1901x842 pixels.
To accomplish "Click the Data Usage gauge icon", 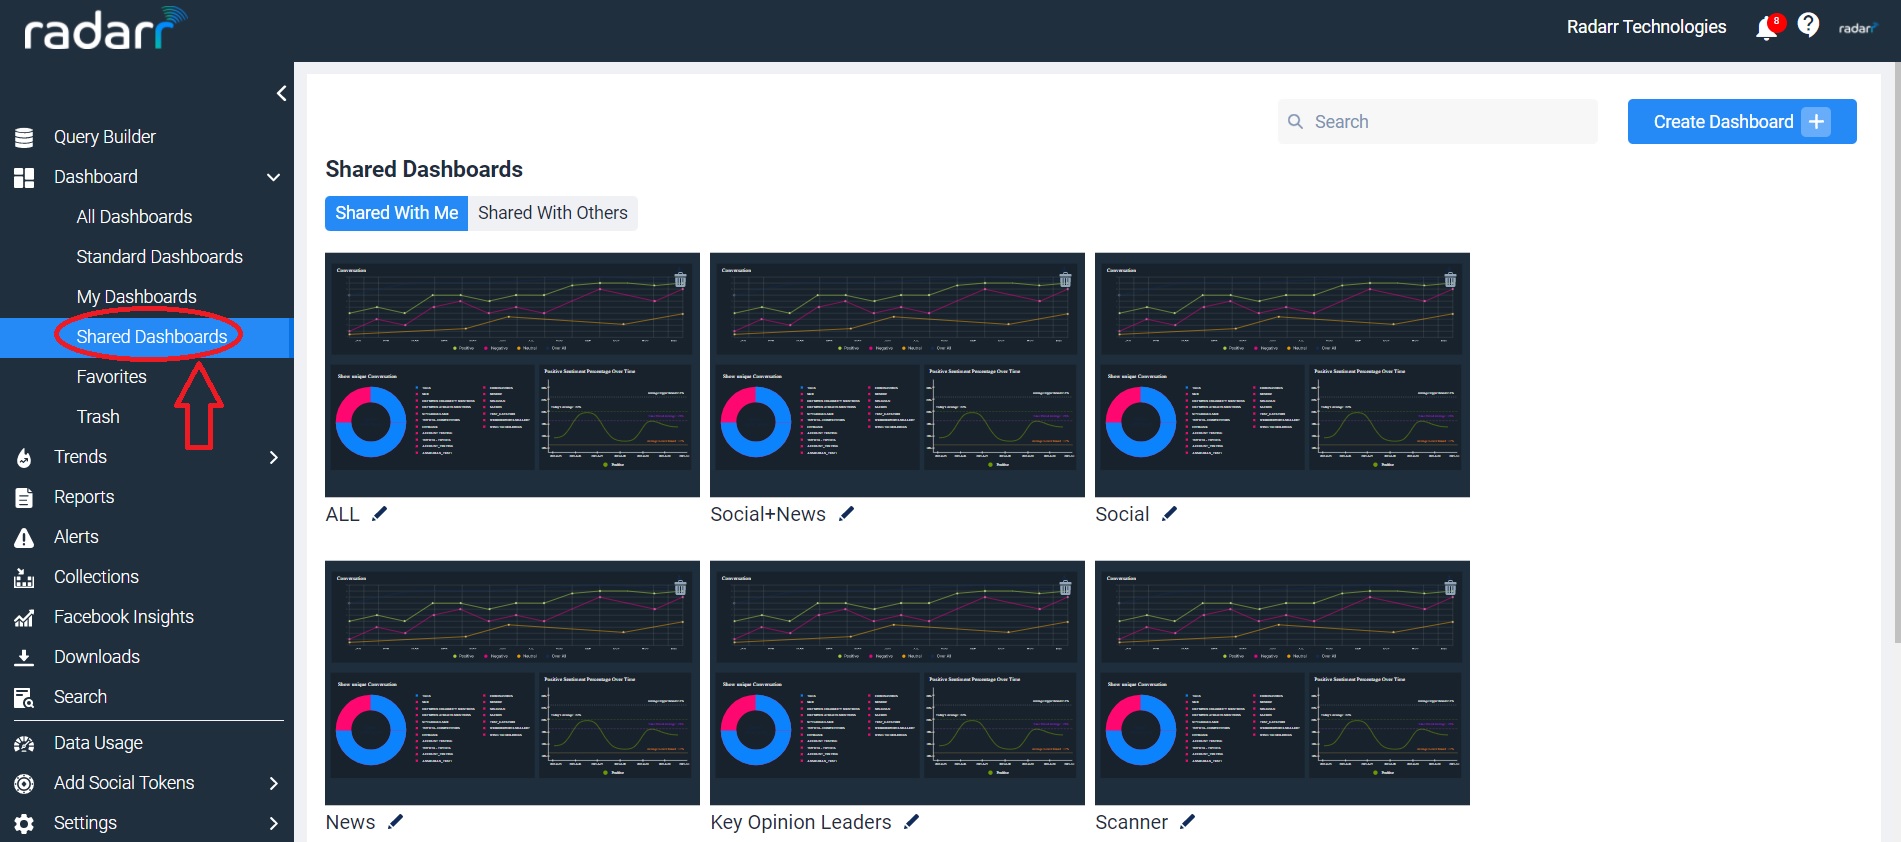I will 24,744.
